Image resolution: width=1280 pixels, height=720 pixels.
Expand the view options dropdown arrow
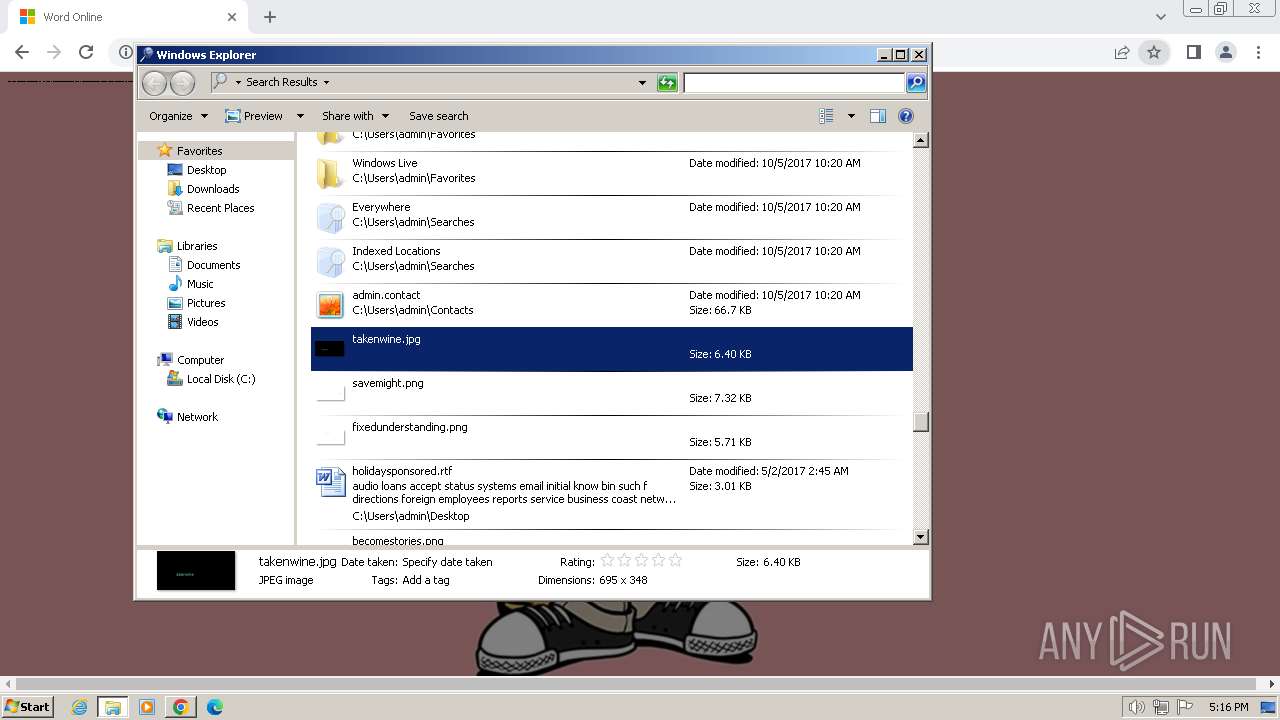[x=851, y=116]
